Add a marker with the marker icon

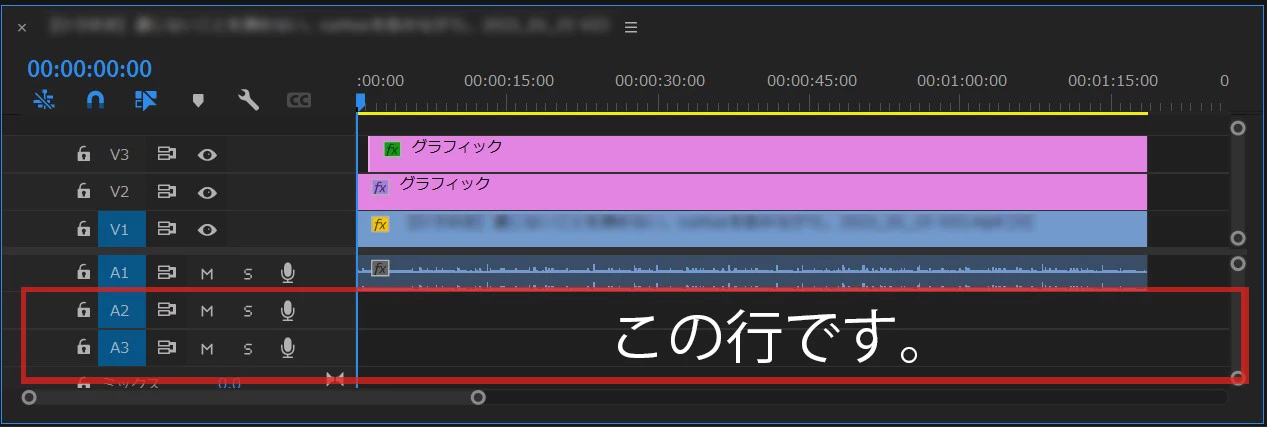click(x=198, y=100)
